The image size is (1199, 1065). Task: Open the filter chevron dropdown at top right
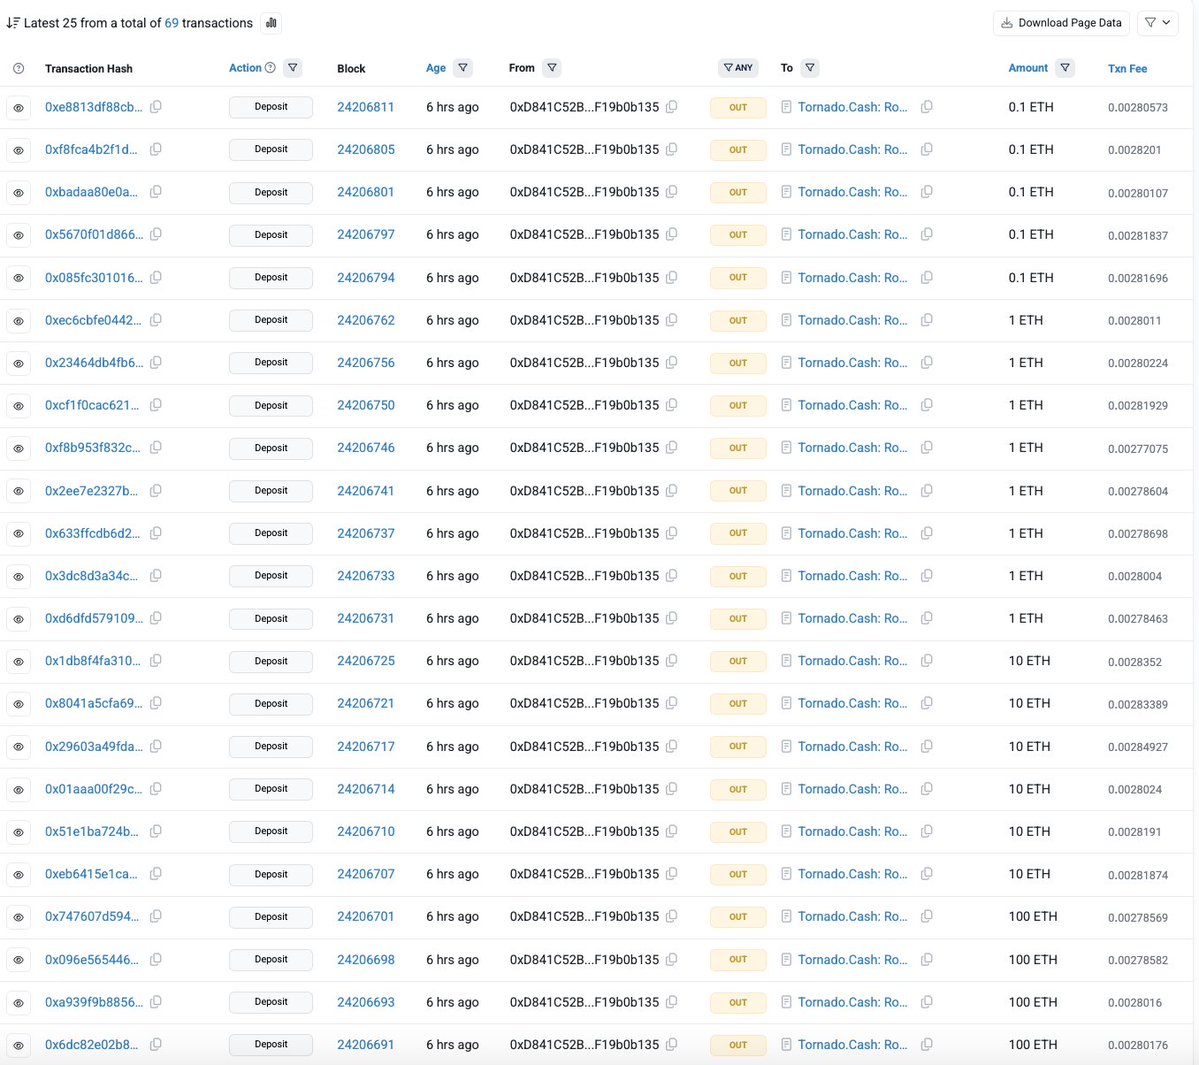(x=1157, y=22)
